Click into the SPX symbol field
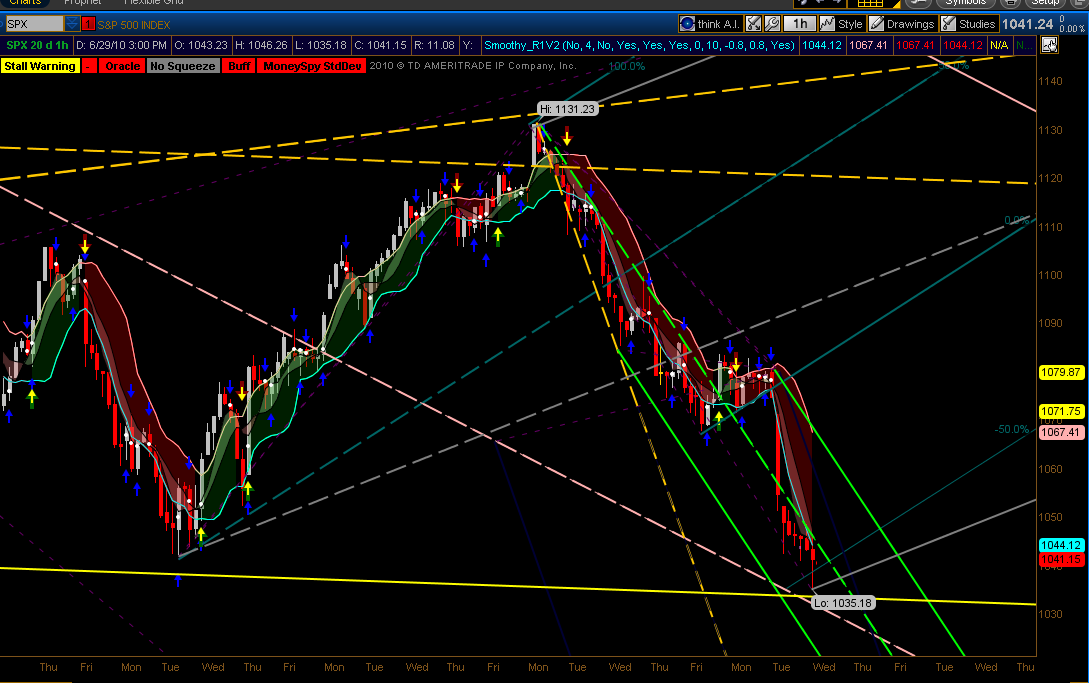This screenshot has height=683, width=1089. [x=34, y=24]
